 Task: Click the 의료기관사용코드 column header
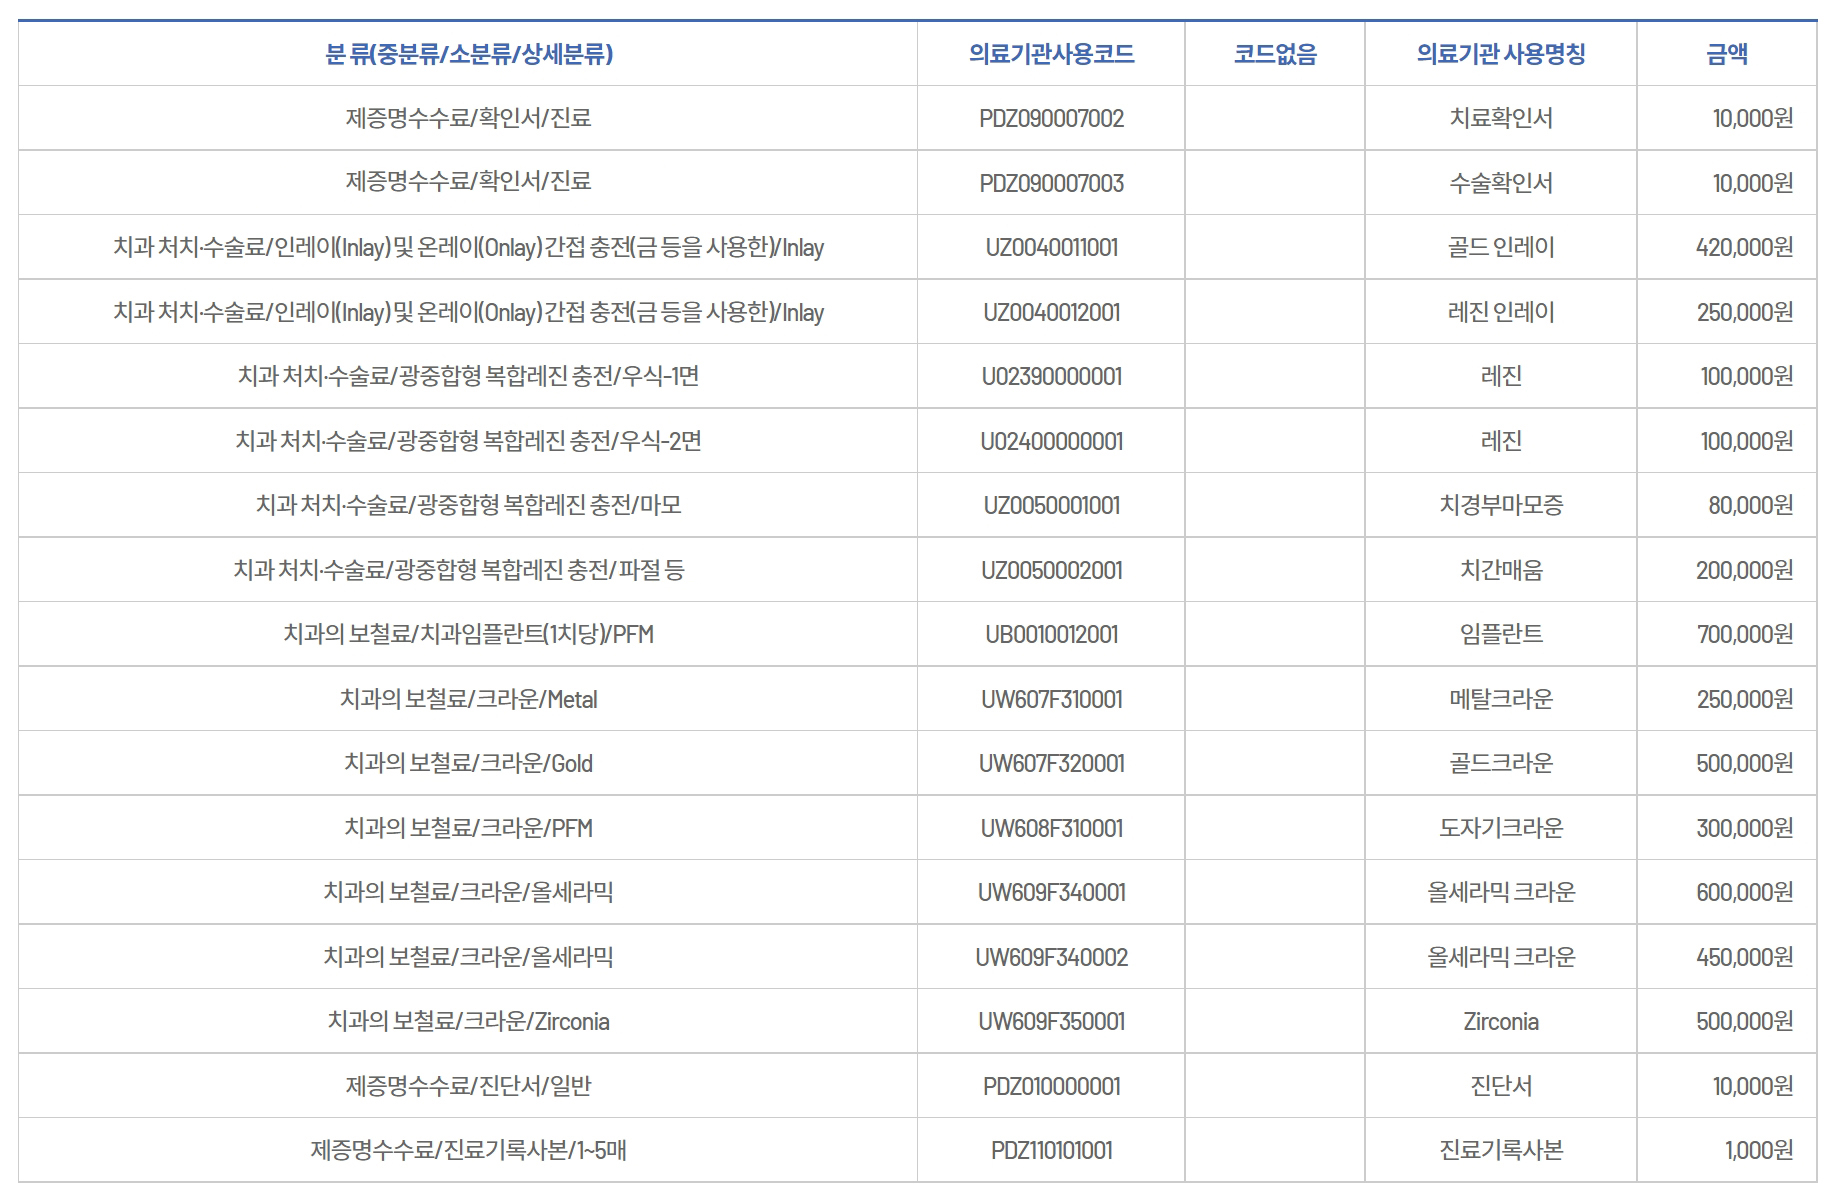(x=1051, y=54)
